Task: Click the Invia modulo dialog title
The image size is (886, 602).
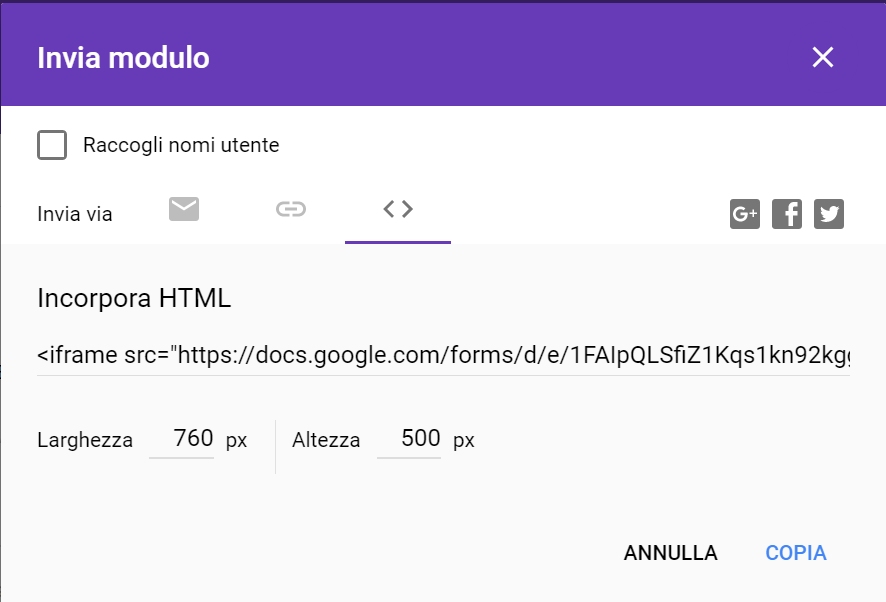Action: [x=123, y=58]
